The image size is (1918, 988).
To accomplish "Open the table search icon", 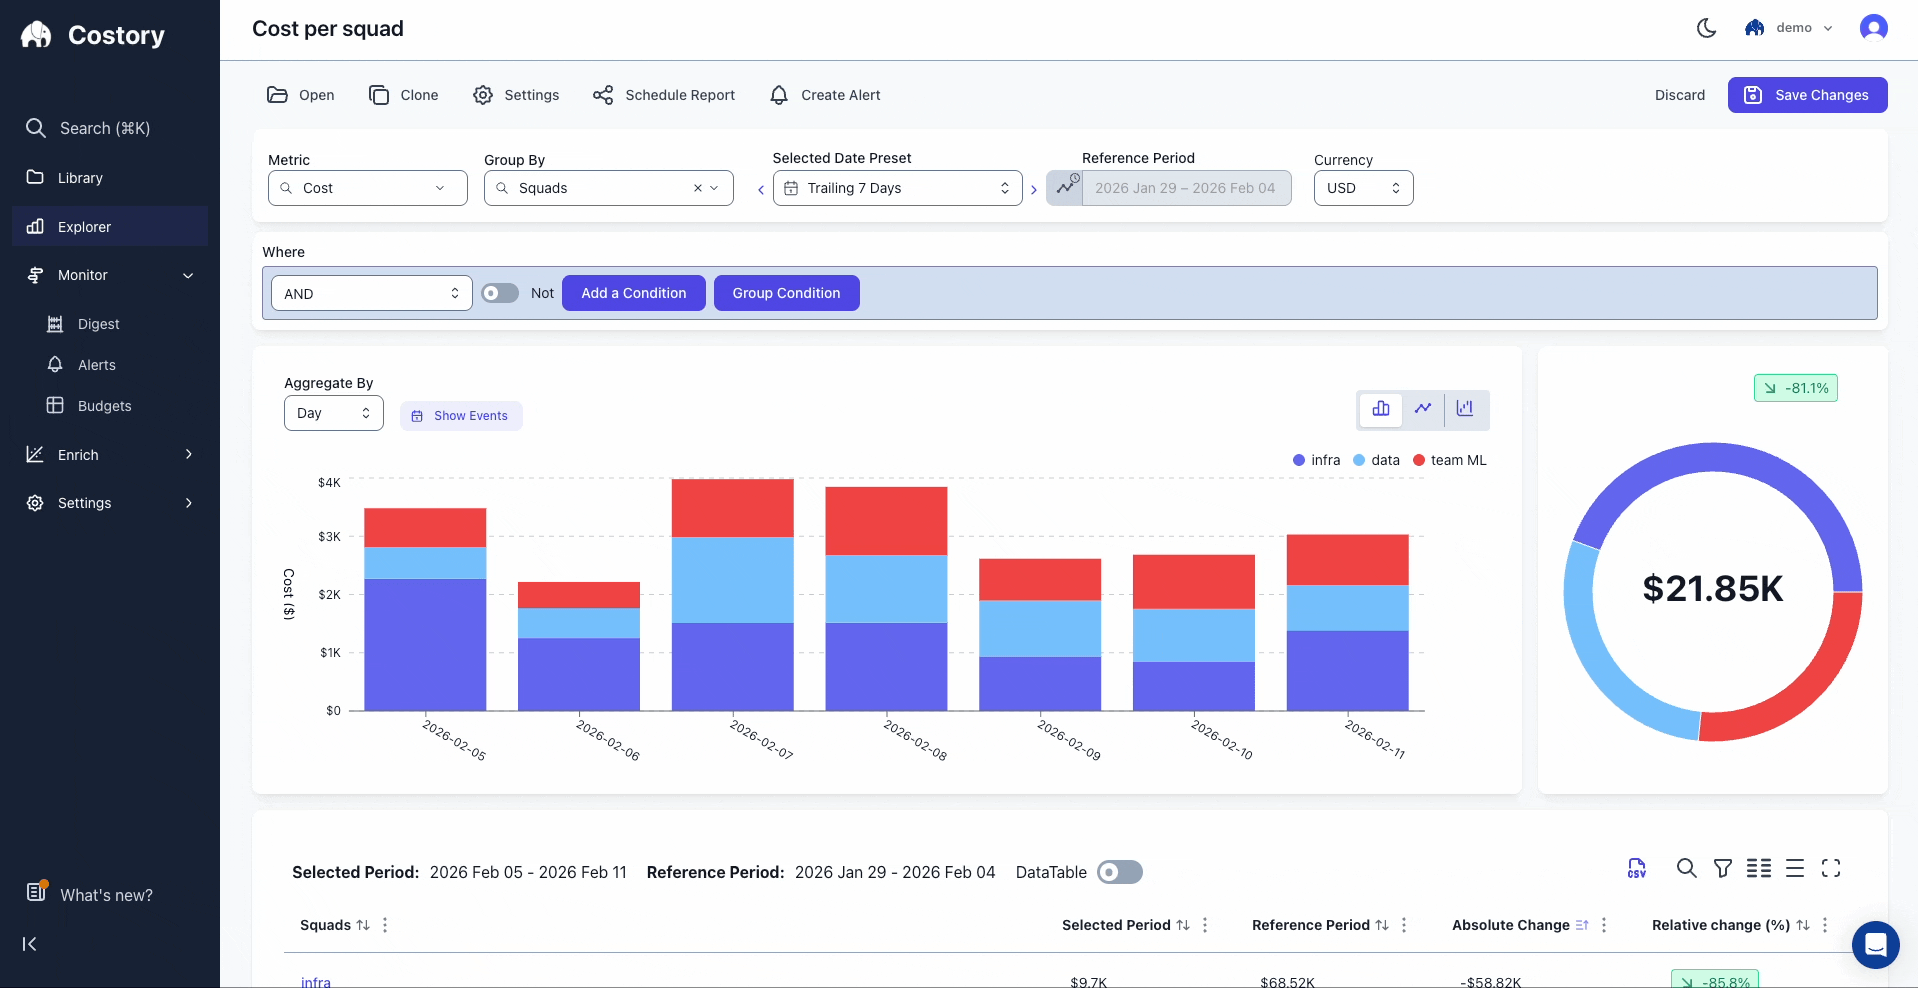I will coord(1687,869).
